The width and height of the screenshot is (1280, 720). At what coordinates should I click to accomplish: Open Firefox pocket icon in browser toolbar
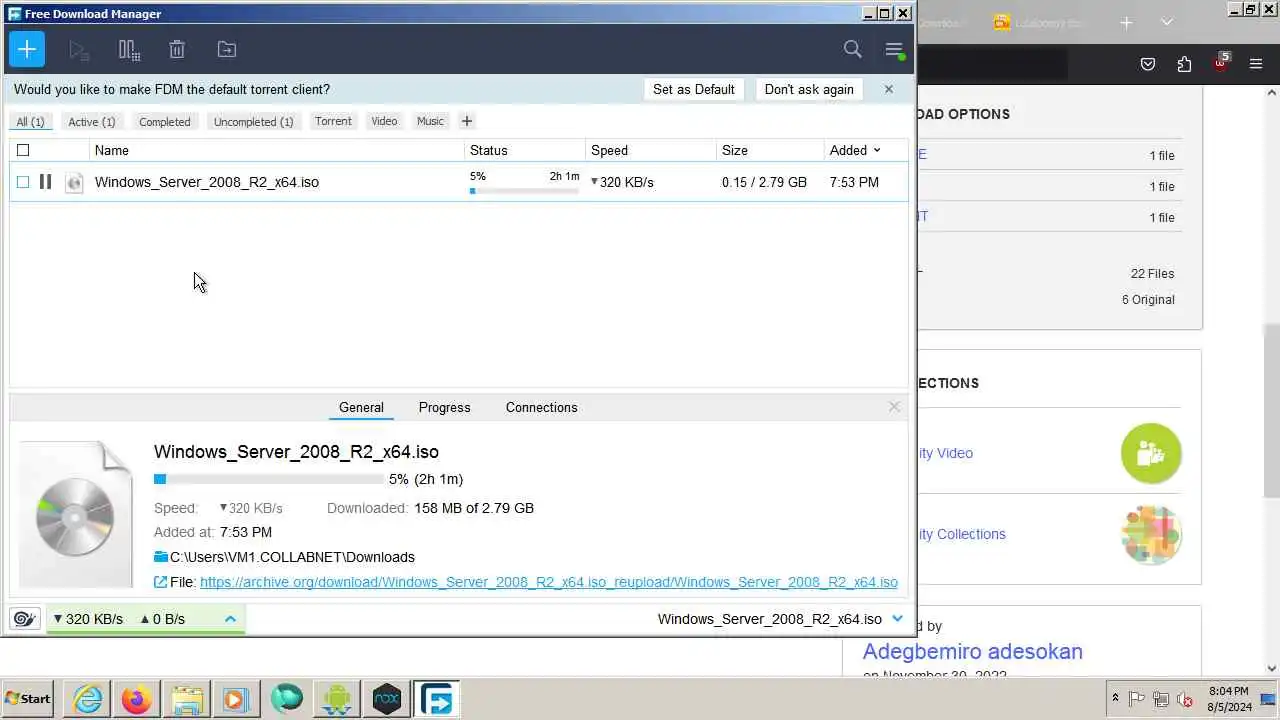tap(1148, 64)
